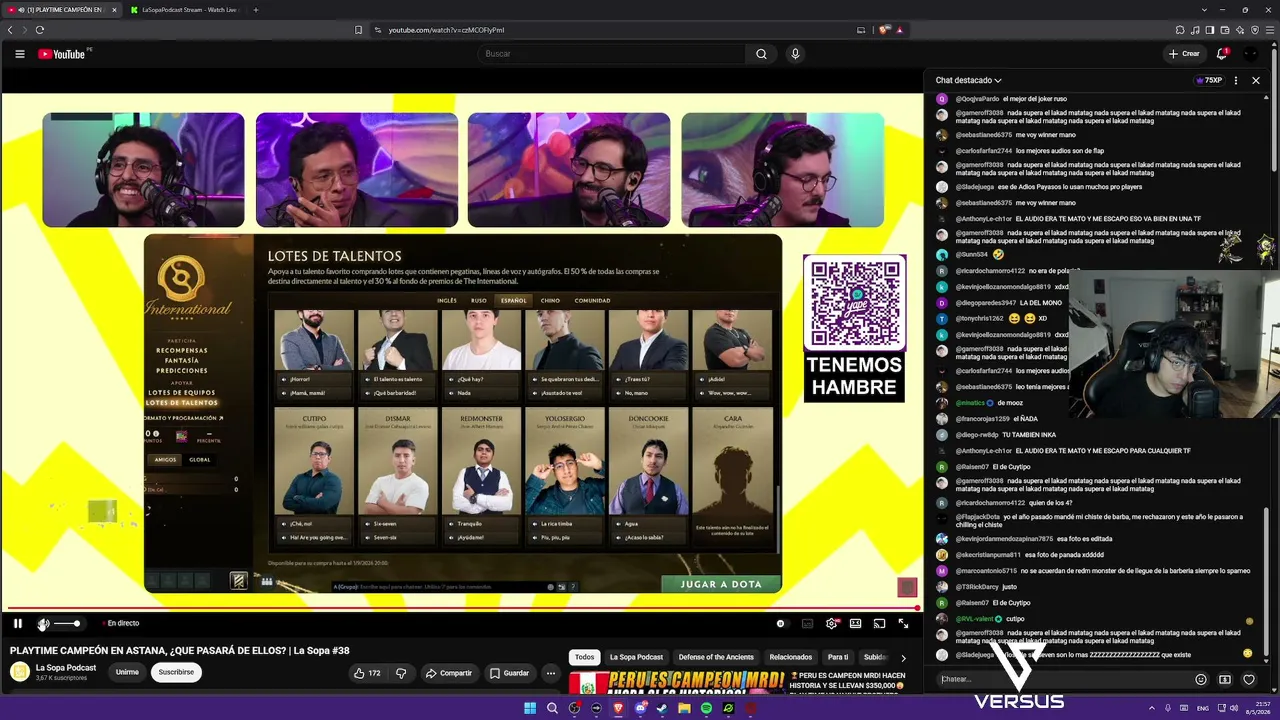Dislike the video
This screenshot has height=720, width=1280.
(x=401, y=673)
